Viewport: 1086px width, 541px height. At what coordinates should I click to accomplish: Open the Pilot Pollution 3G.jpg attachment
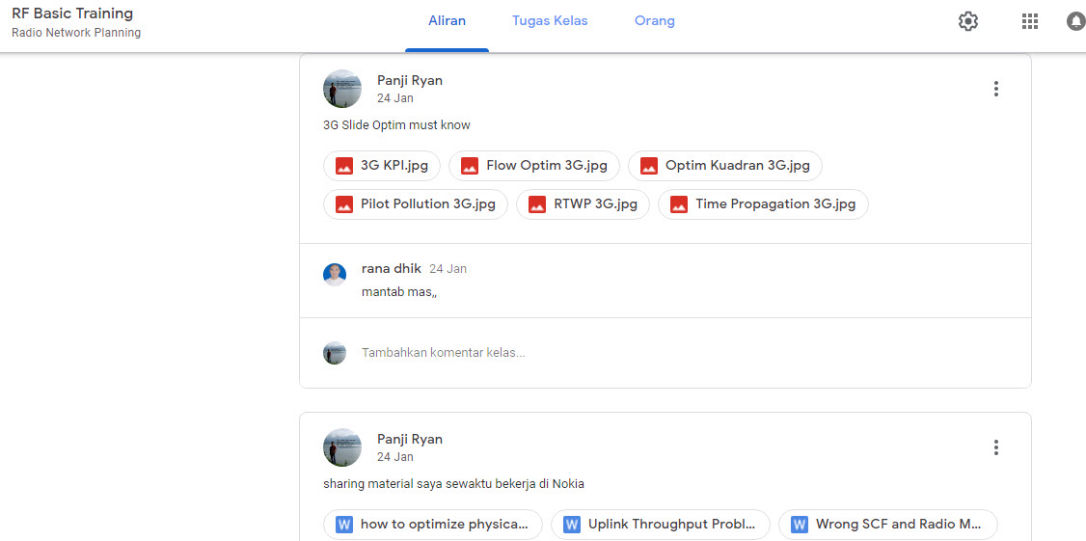[x=427, y=204]
